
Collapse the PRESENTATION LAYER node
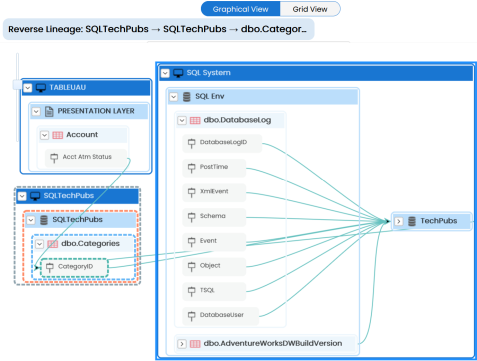point(36,112)
